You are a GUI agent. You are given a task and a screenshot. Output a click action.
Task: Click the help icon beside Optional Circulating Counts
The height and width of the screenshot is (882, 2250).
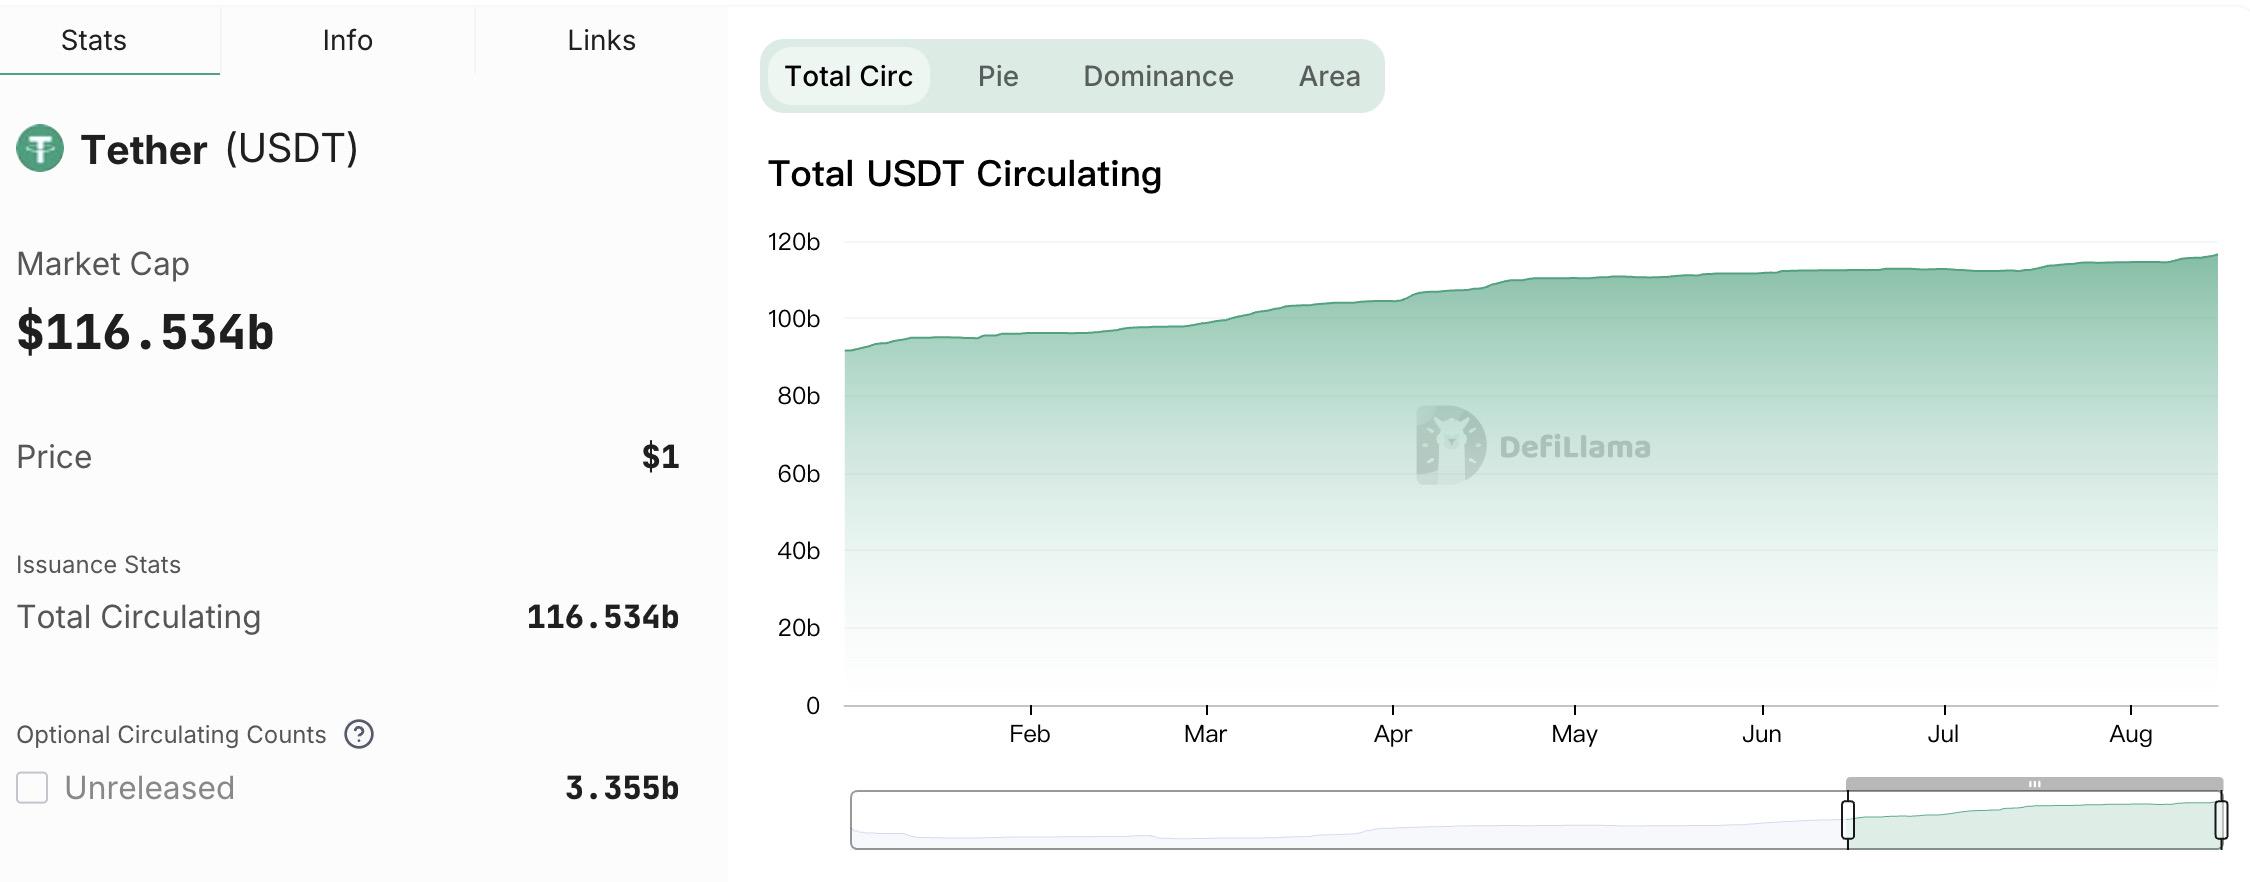(x=359, y=735)
